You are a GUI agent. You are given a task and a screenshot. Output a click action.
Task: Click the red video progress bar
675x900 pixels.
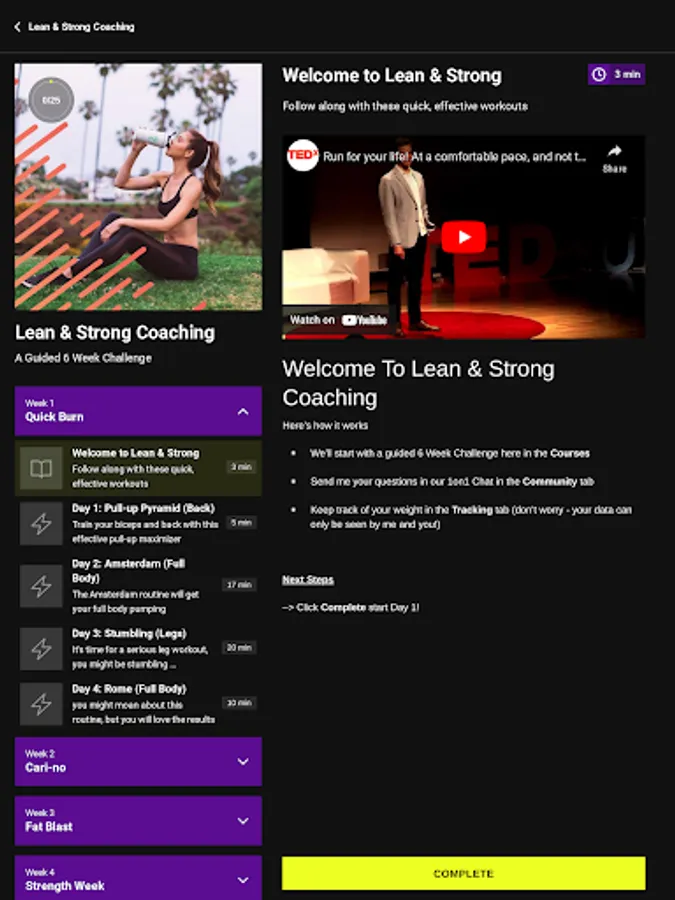point(464,337)
